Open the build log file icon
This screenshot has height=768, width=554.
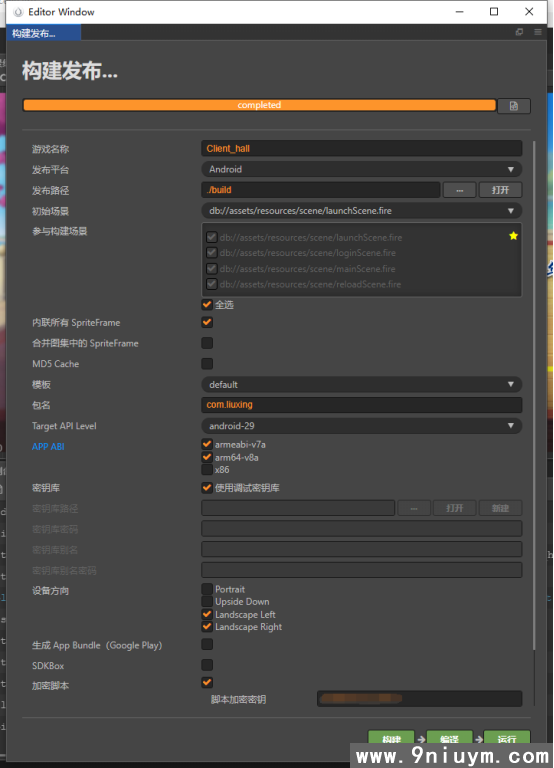click(x=513, y=106)
